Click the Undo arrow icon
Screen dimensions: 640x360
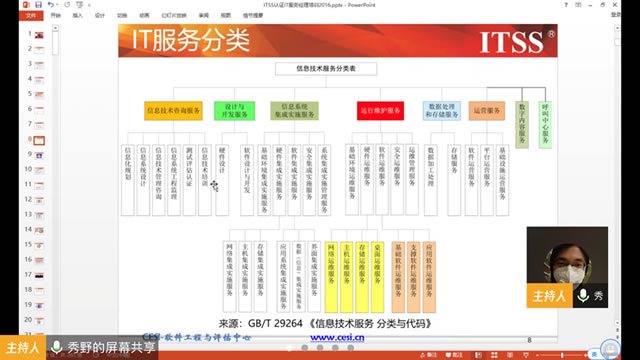coord(50,4)
